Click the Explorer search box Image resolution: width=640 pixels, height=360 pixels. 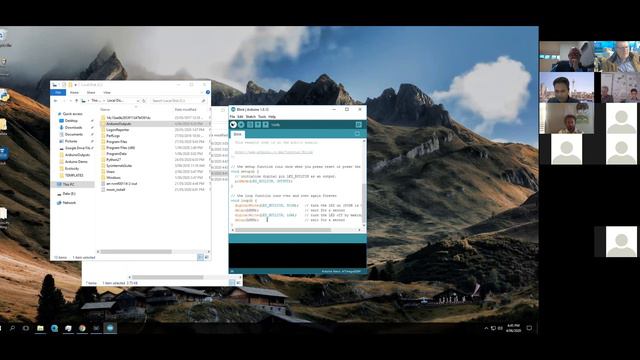click(178, 100)
